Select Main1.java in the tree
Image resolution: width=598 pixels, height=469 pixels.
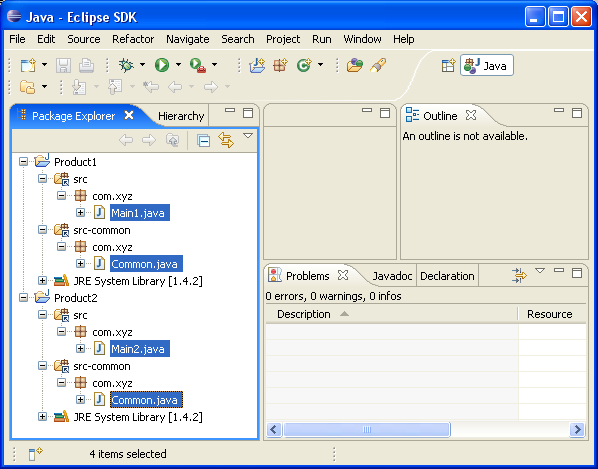click(x=140, y=213)
